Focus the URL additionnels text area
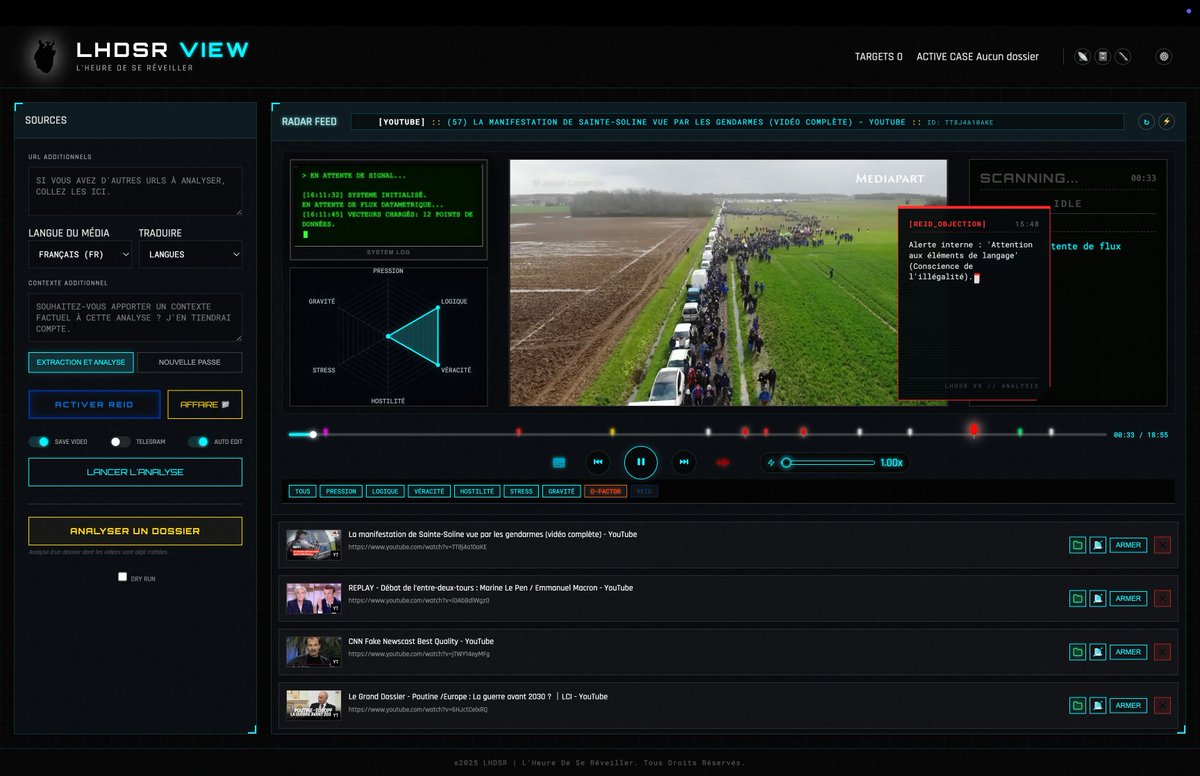The height and width of the screenshot is (776, 1200). pos(135,191)
